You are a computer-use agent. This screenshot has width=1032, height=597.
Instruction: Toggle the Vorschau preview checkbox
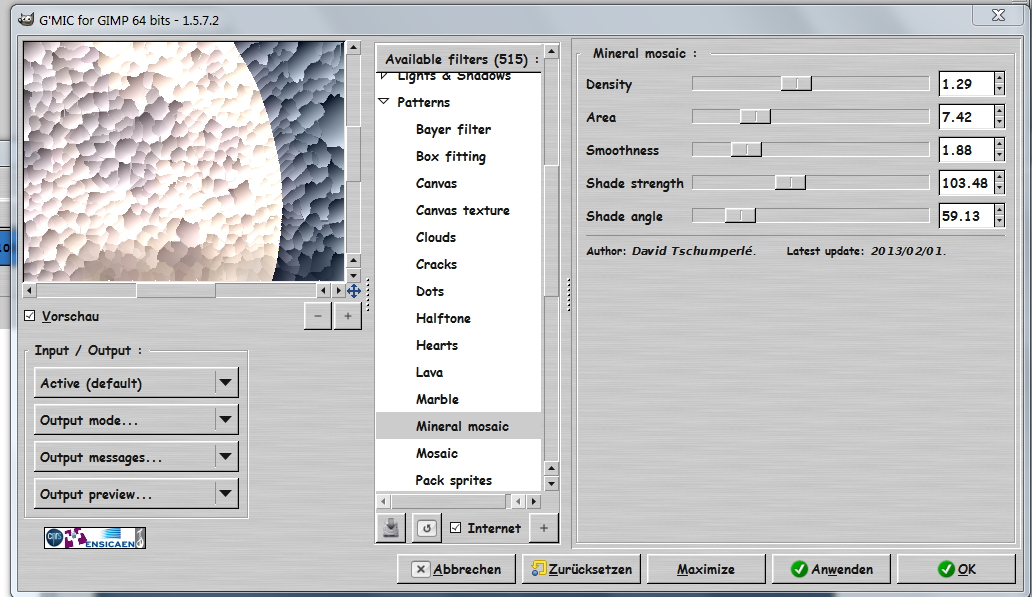30,316
